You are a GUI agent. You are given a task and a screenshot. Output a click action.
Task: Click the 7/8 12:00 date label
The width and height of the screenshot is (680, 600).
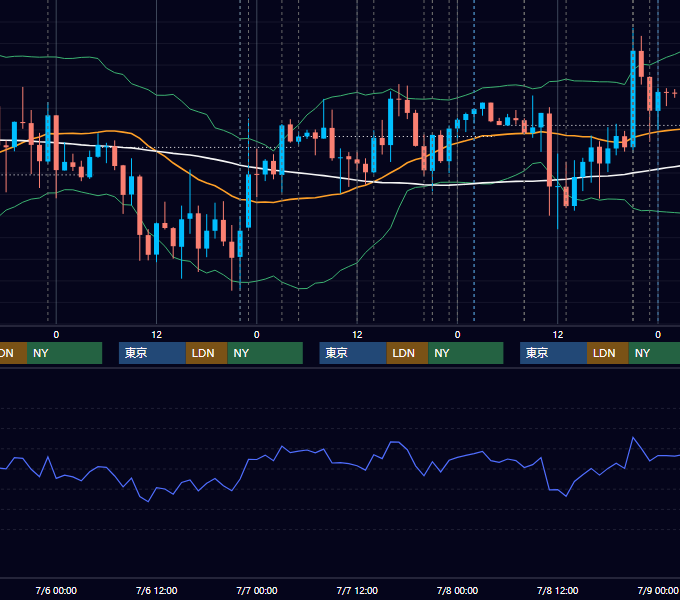(x=558, y=590)
